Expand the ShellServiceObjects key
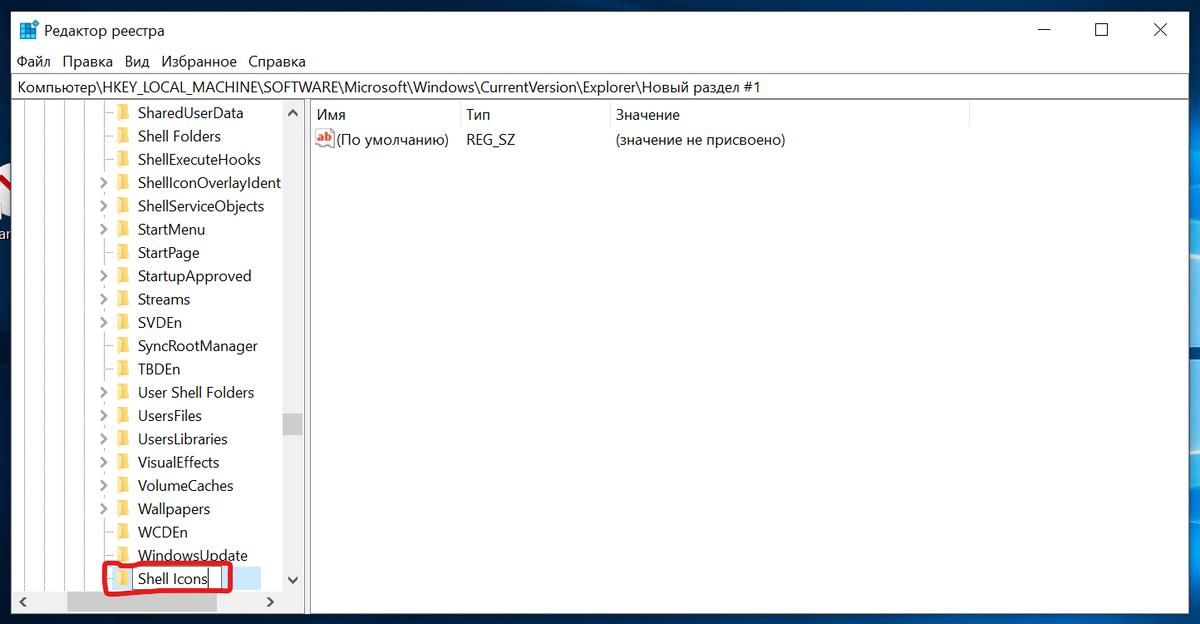 pyautogui.click(x=104, y=206)
